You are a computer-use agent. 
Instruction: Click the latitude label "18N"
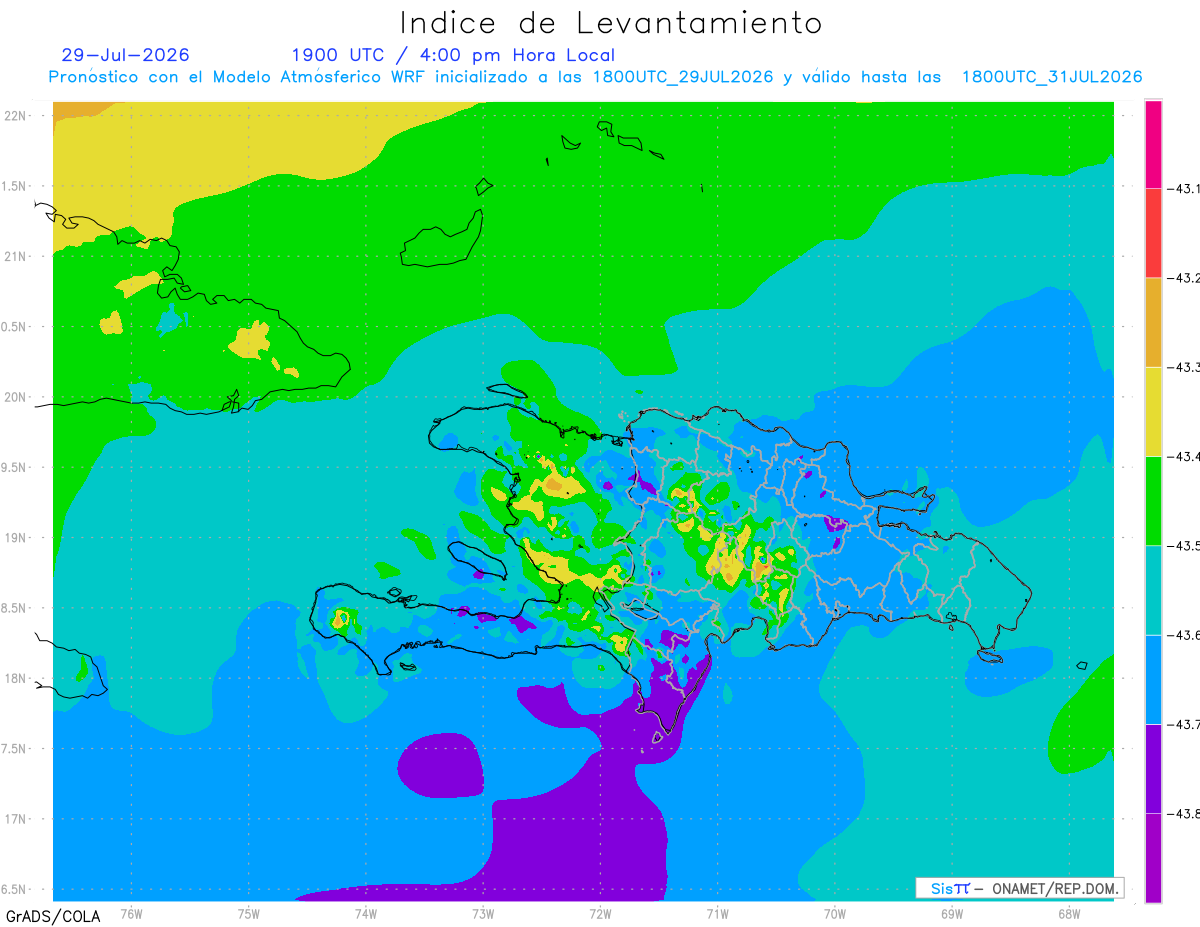(16, 679)
